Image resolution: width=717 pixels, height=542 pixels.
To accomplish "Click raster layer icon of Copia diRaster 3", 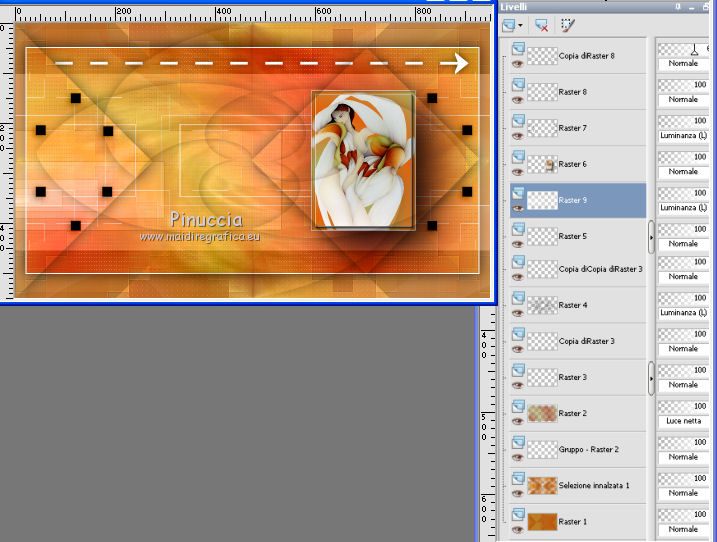I will pyautogui.click(x=518, y=333).
